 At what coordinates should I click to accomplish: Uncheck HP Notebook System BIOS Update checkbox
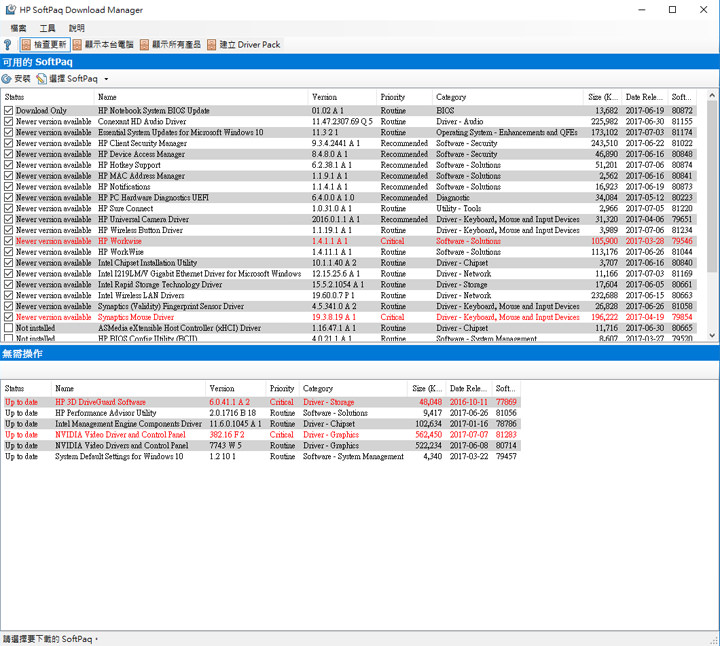click(8, 111)
